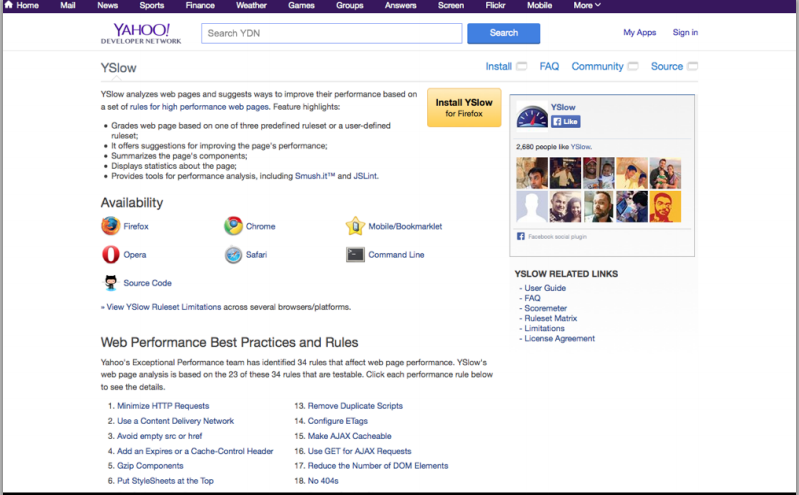Click the Facebook social plugin icon
Screen dimensions: 799x495
[521, 236]
